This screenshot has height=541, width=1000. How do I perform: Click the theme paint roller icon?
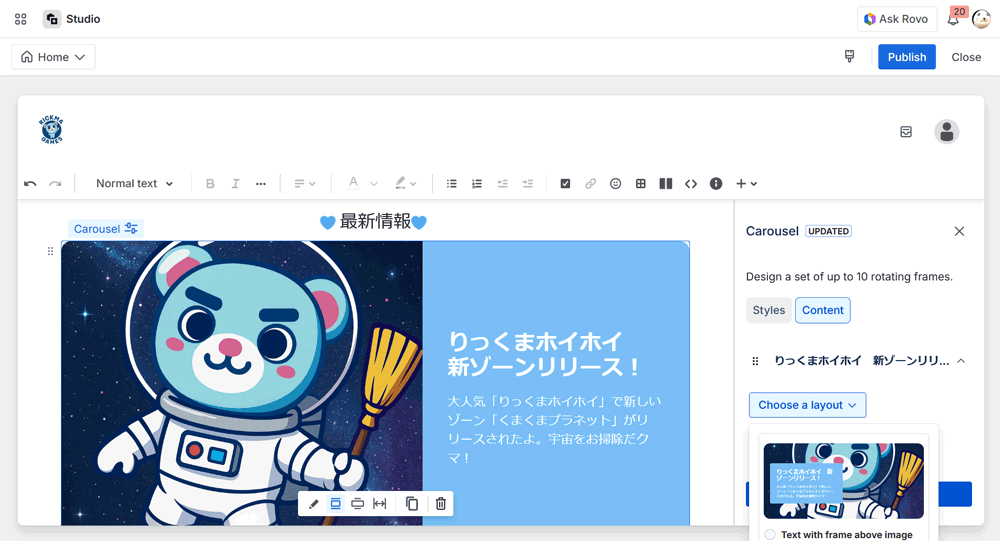pos(849,56)
